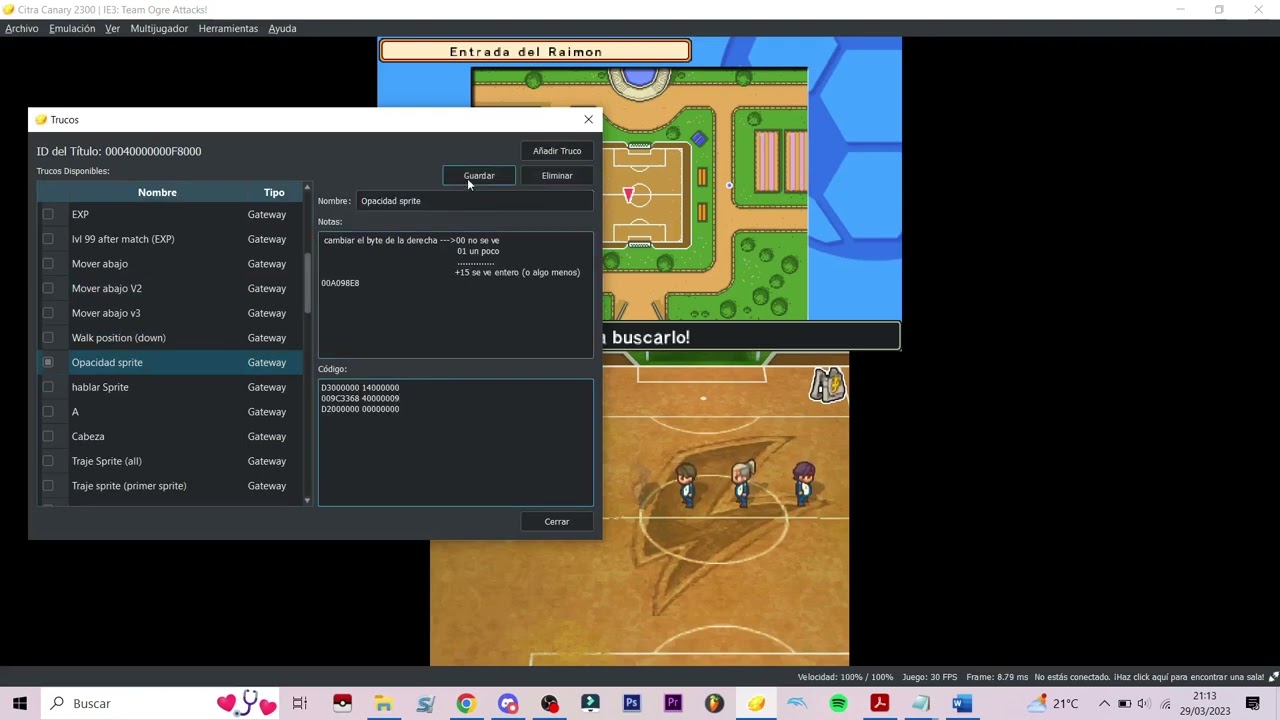1280x720 pixels.
Task: Open the Herramientas menu
Action: coord(228,28)
